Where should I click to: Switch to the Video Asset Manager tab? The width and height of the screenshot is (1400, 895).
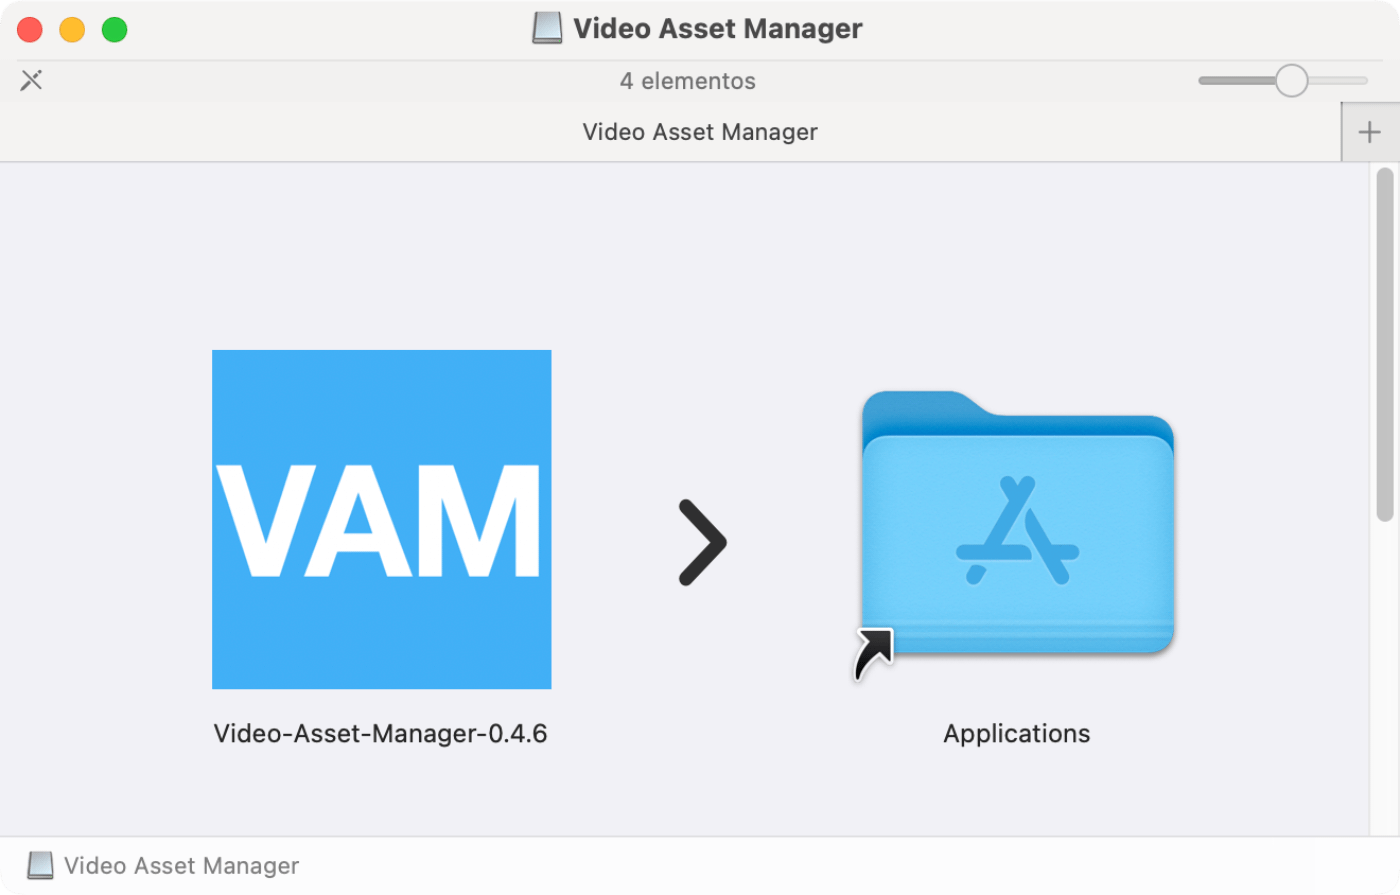tap(700, 131)
